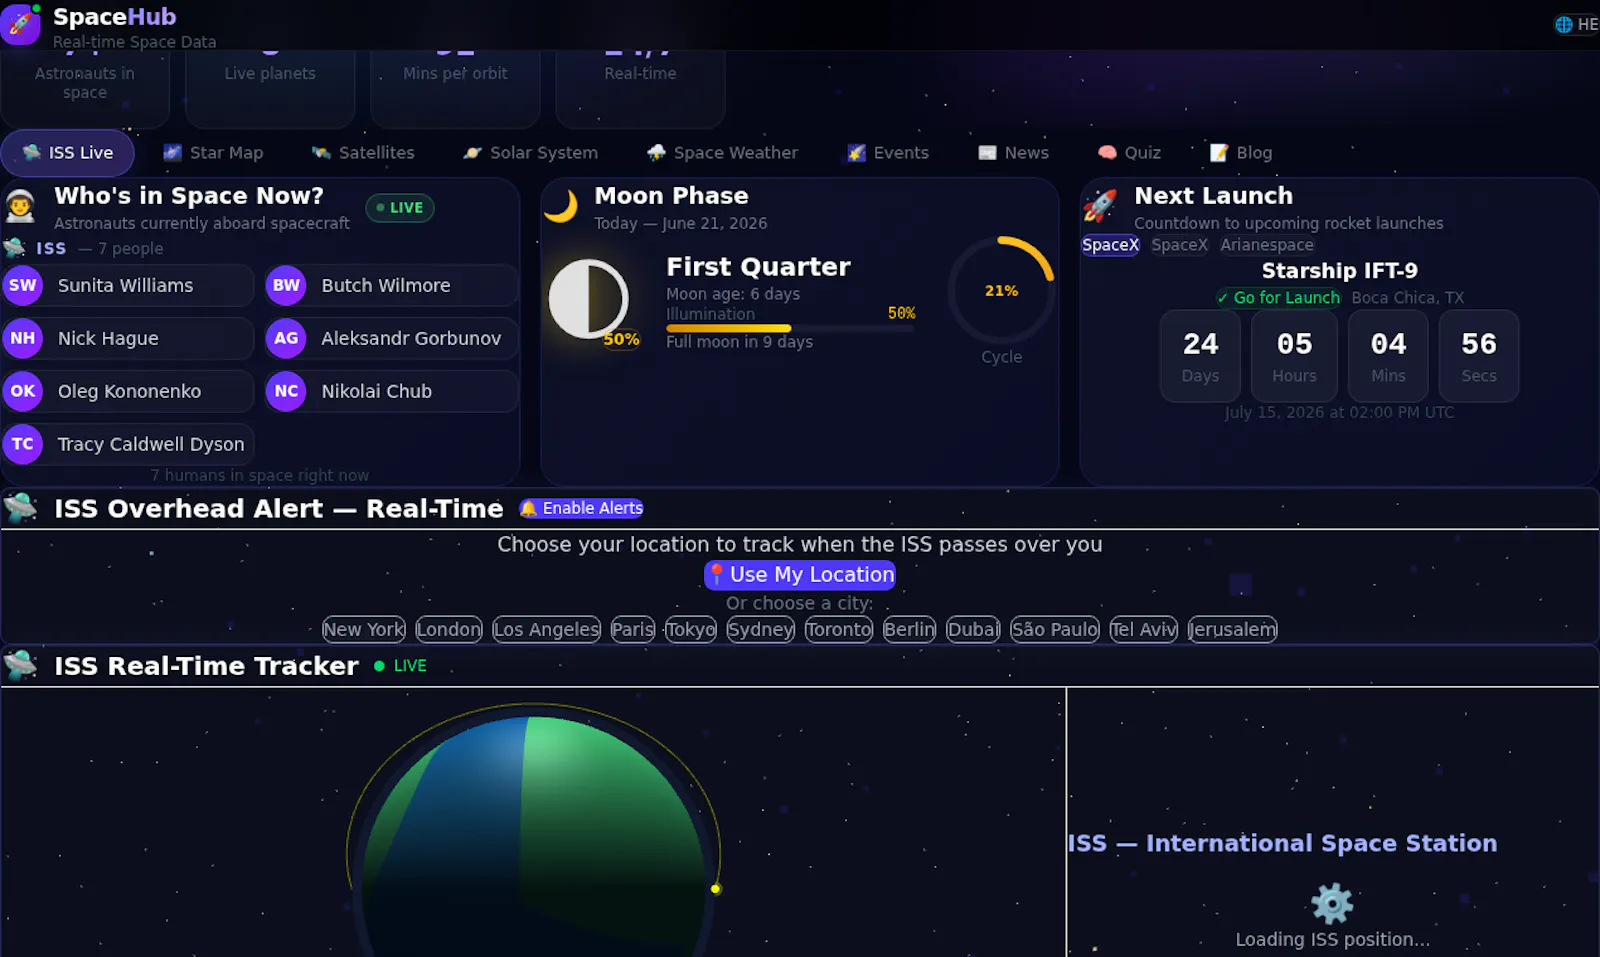Select the NH avatar for Nick Hague
Screen dimensions: 1600x957
[23, 339]
